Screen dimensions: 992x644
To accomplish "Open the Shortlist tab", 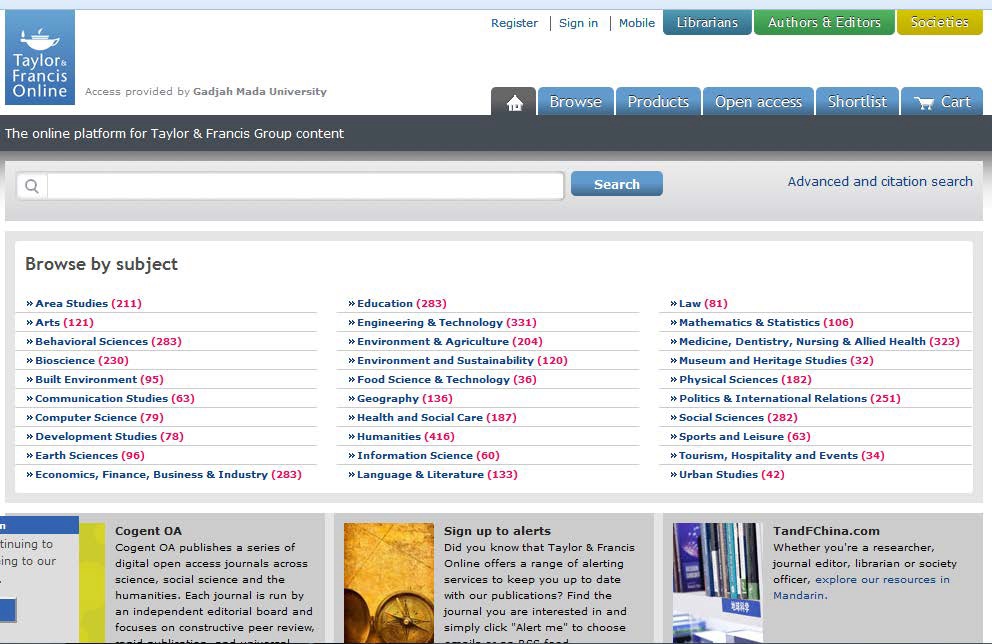I will 857,102.
